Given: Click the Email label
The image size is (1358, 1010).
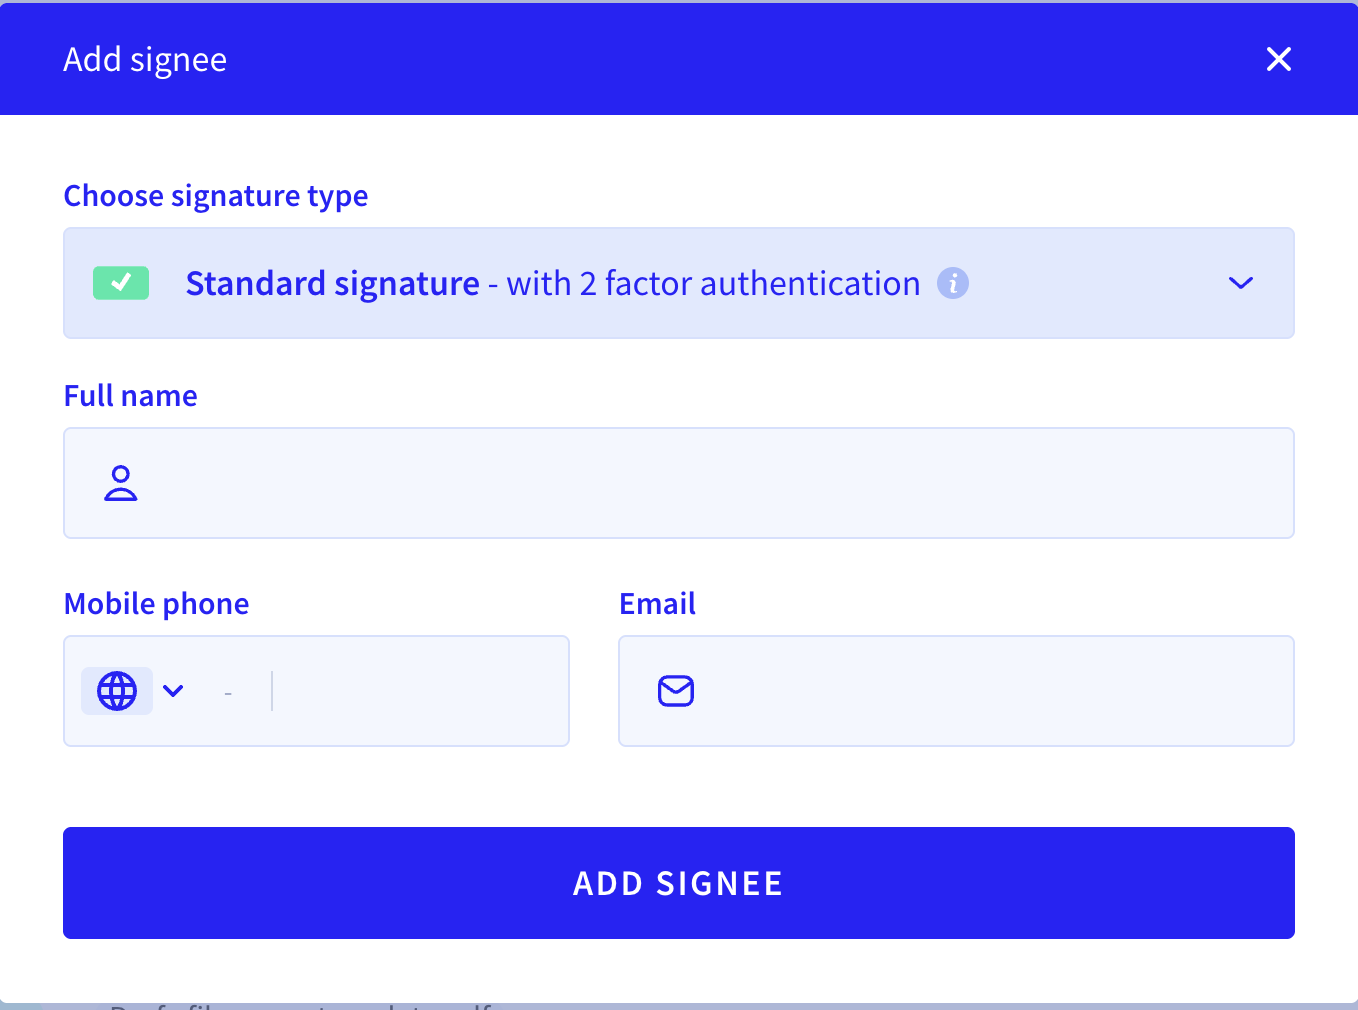Looking at the screenshot, I should click(657, 604).
